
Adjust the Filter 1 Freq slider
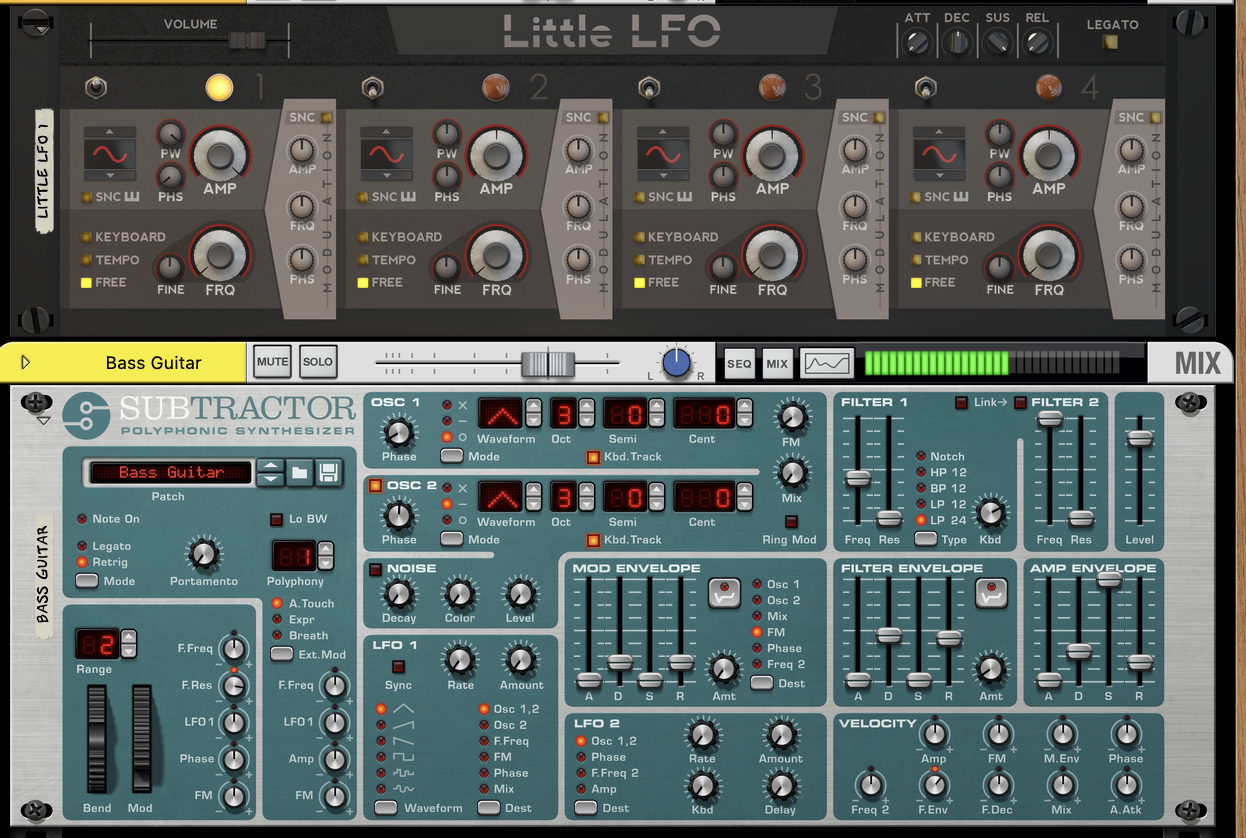point(858,479)
